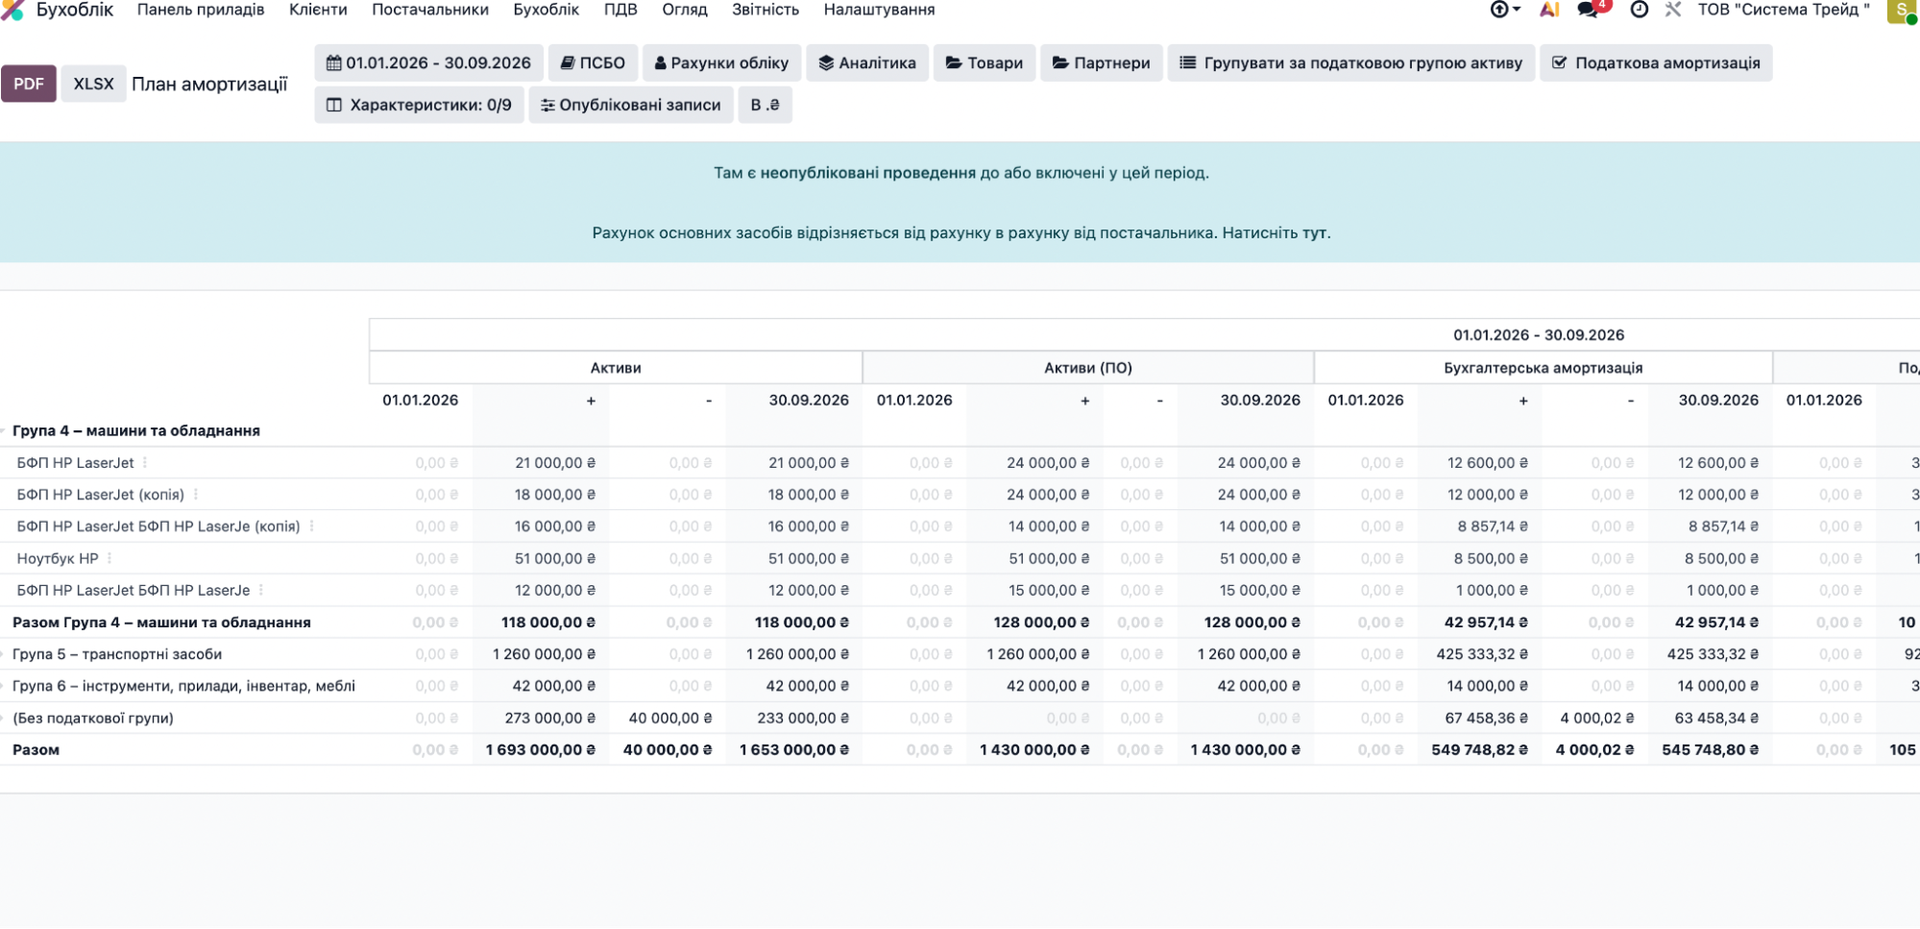Open the user avatar with letter S

(x=1901, y=10)
